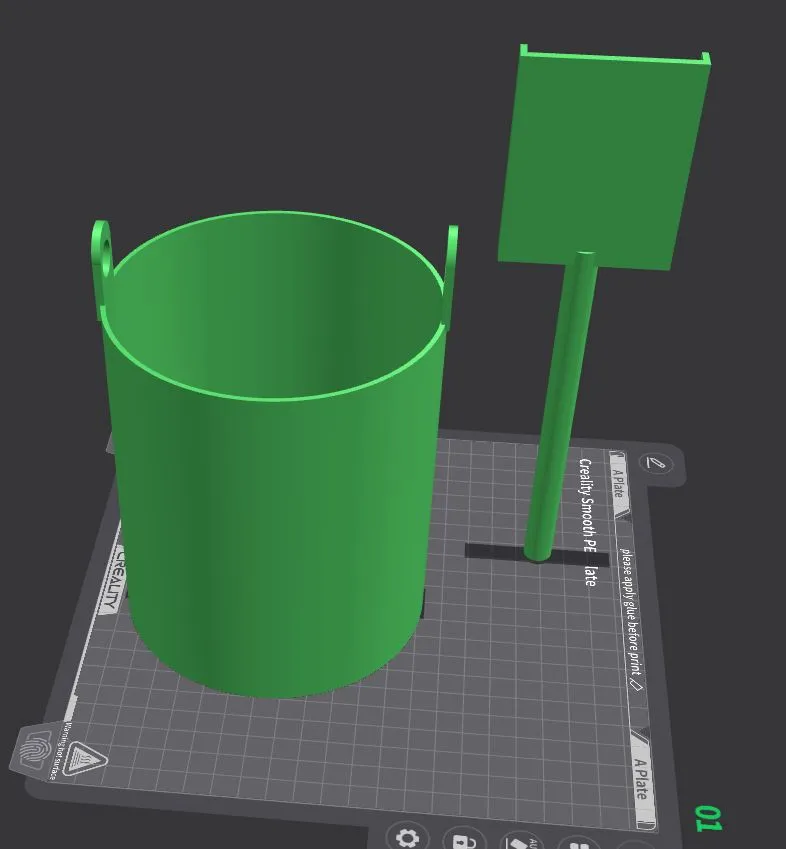
Task: Click the arrange objects icon beside auto orient
Action: (578, 844)
